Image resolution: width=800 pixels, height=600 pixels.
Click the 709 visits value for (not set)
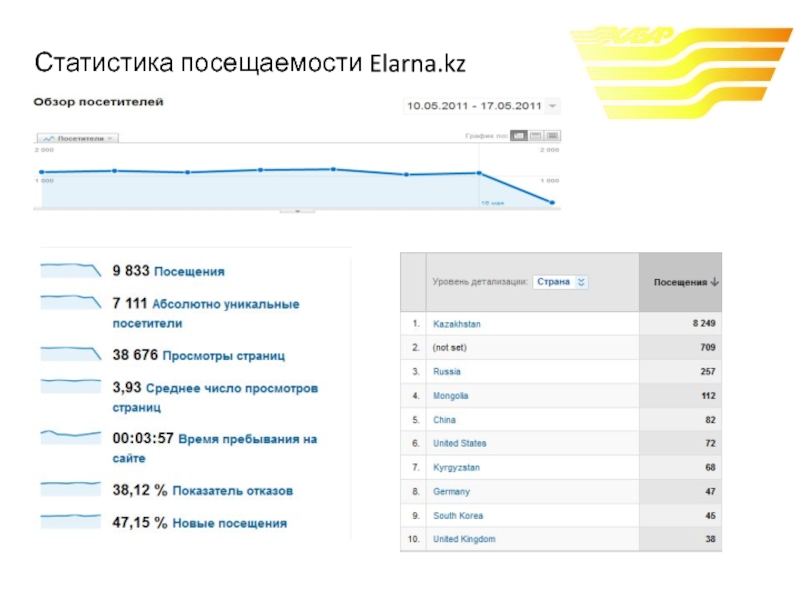708,347
